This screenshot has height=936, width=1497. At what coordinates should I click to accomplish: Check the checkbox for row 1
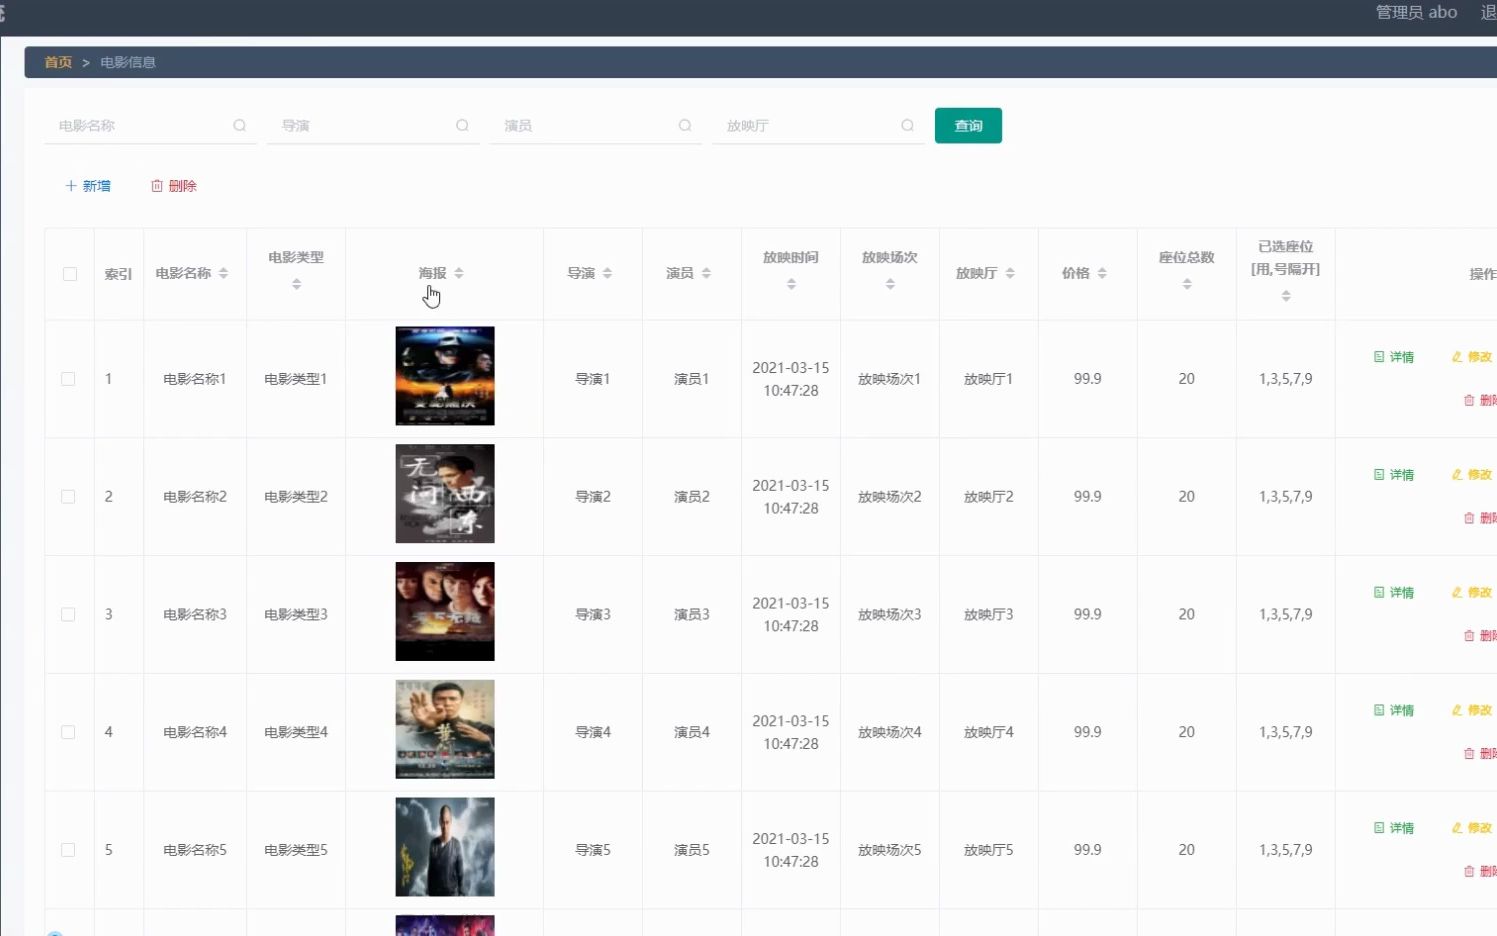click(68, 379)
